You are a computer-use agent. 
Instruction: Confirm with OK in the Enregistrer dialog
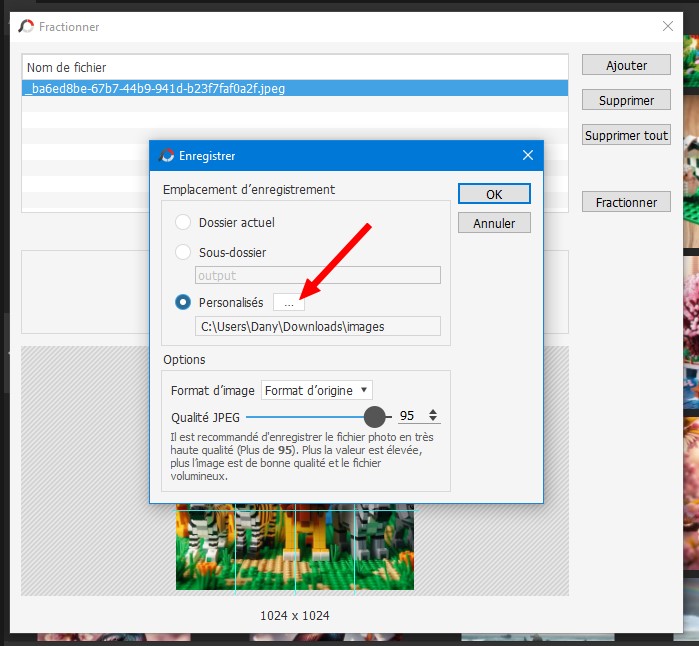coord(494,194)
